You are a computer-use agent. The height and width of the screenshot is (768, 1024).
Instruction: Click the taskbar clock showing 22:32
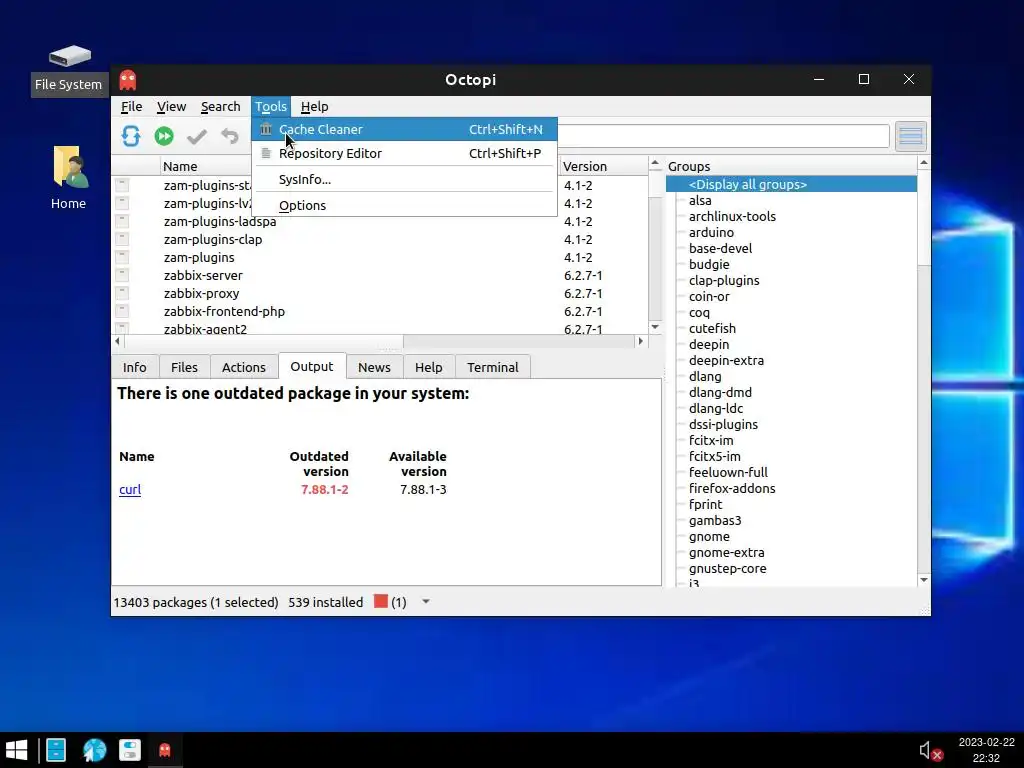tap(986, 750)
